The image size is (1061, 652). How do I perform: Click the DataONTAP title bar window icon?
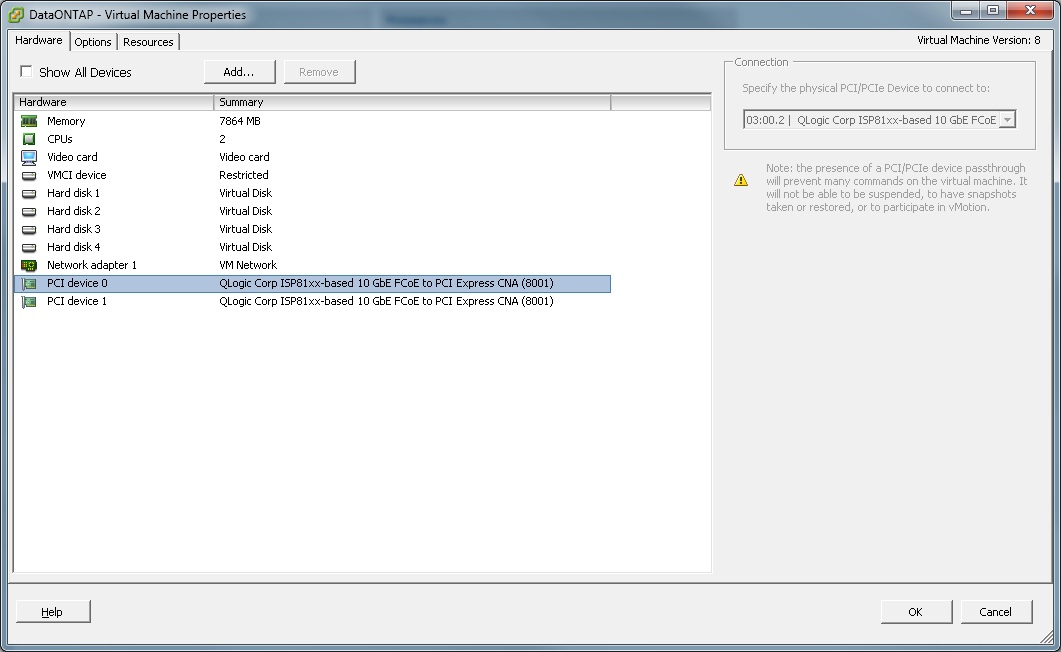pyautogui.click(x=16, y=14)
